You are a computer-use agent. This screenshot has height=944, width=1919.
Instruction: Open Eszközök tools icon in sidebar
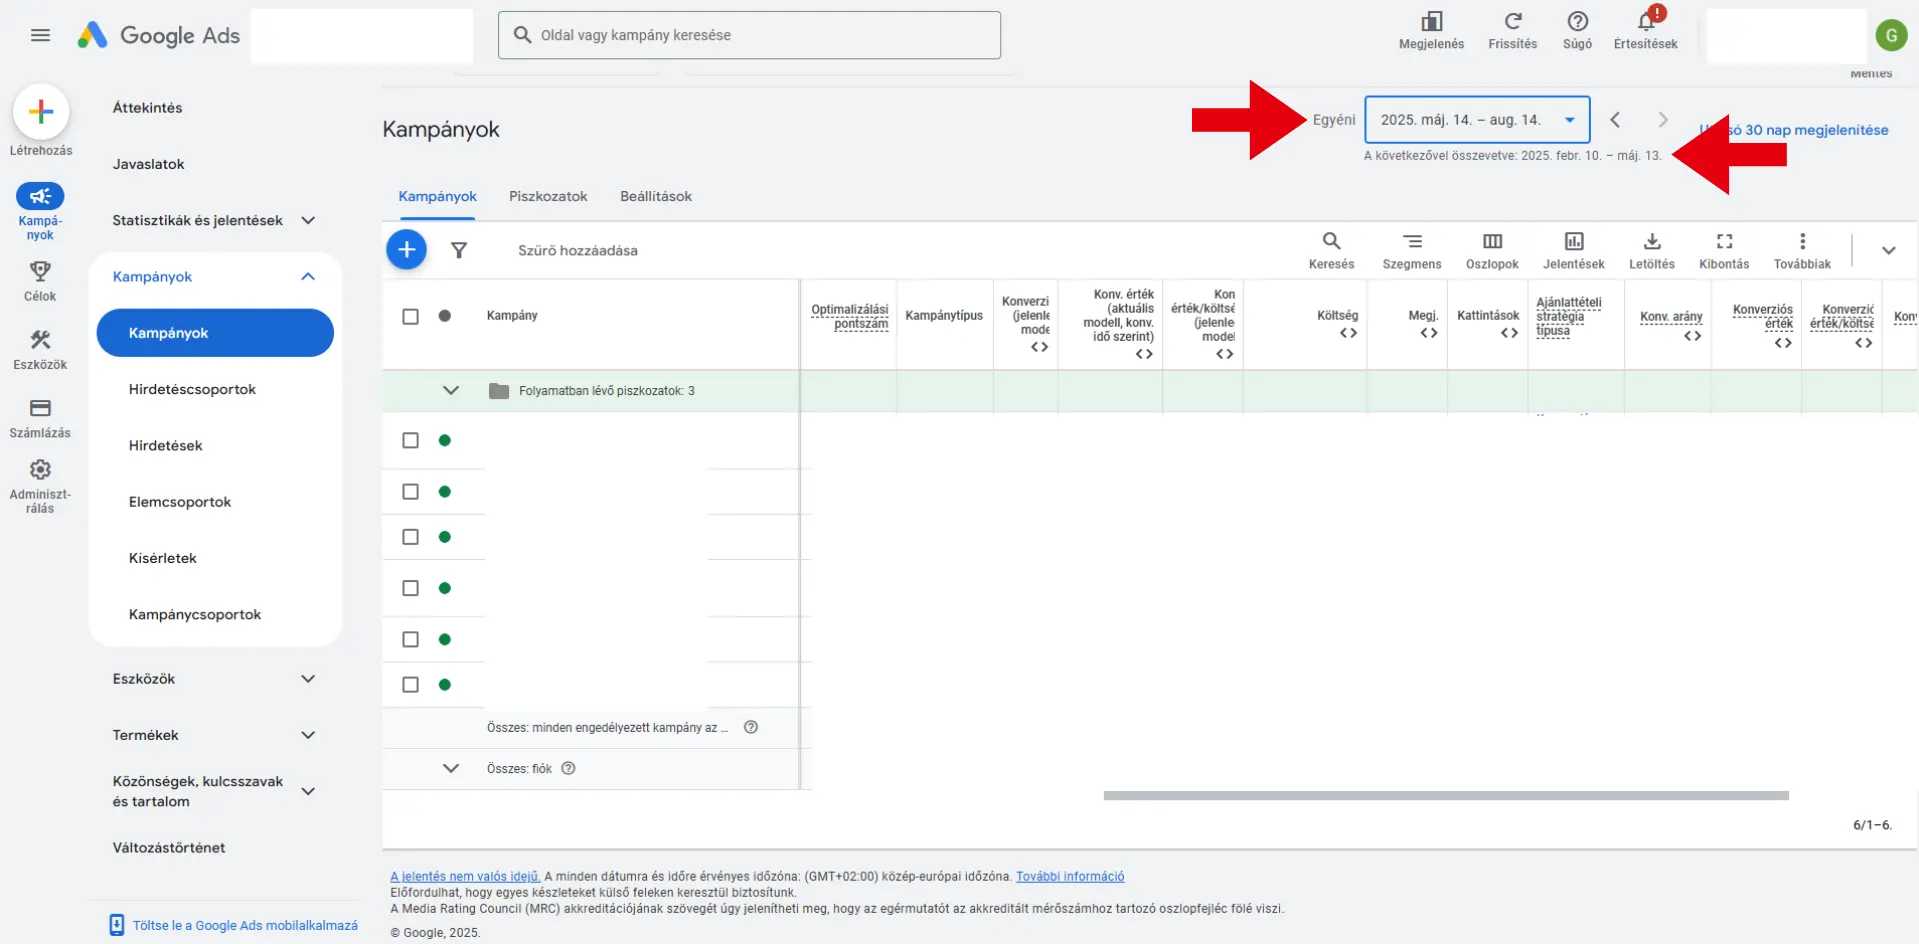pyautogui.click(x=40, y=340)
